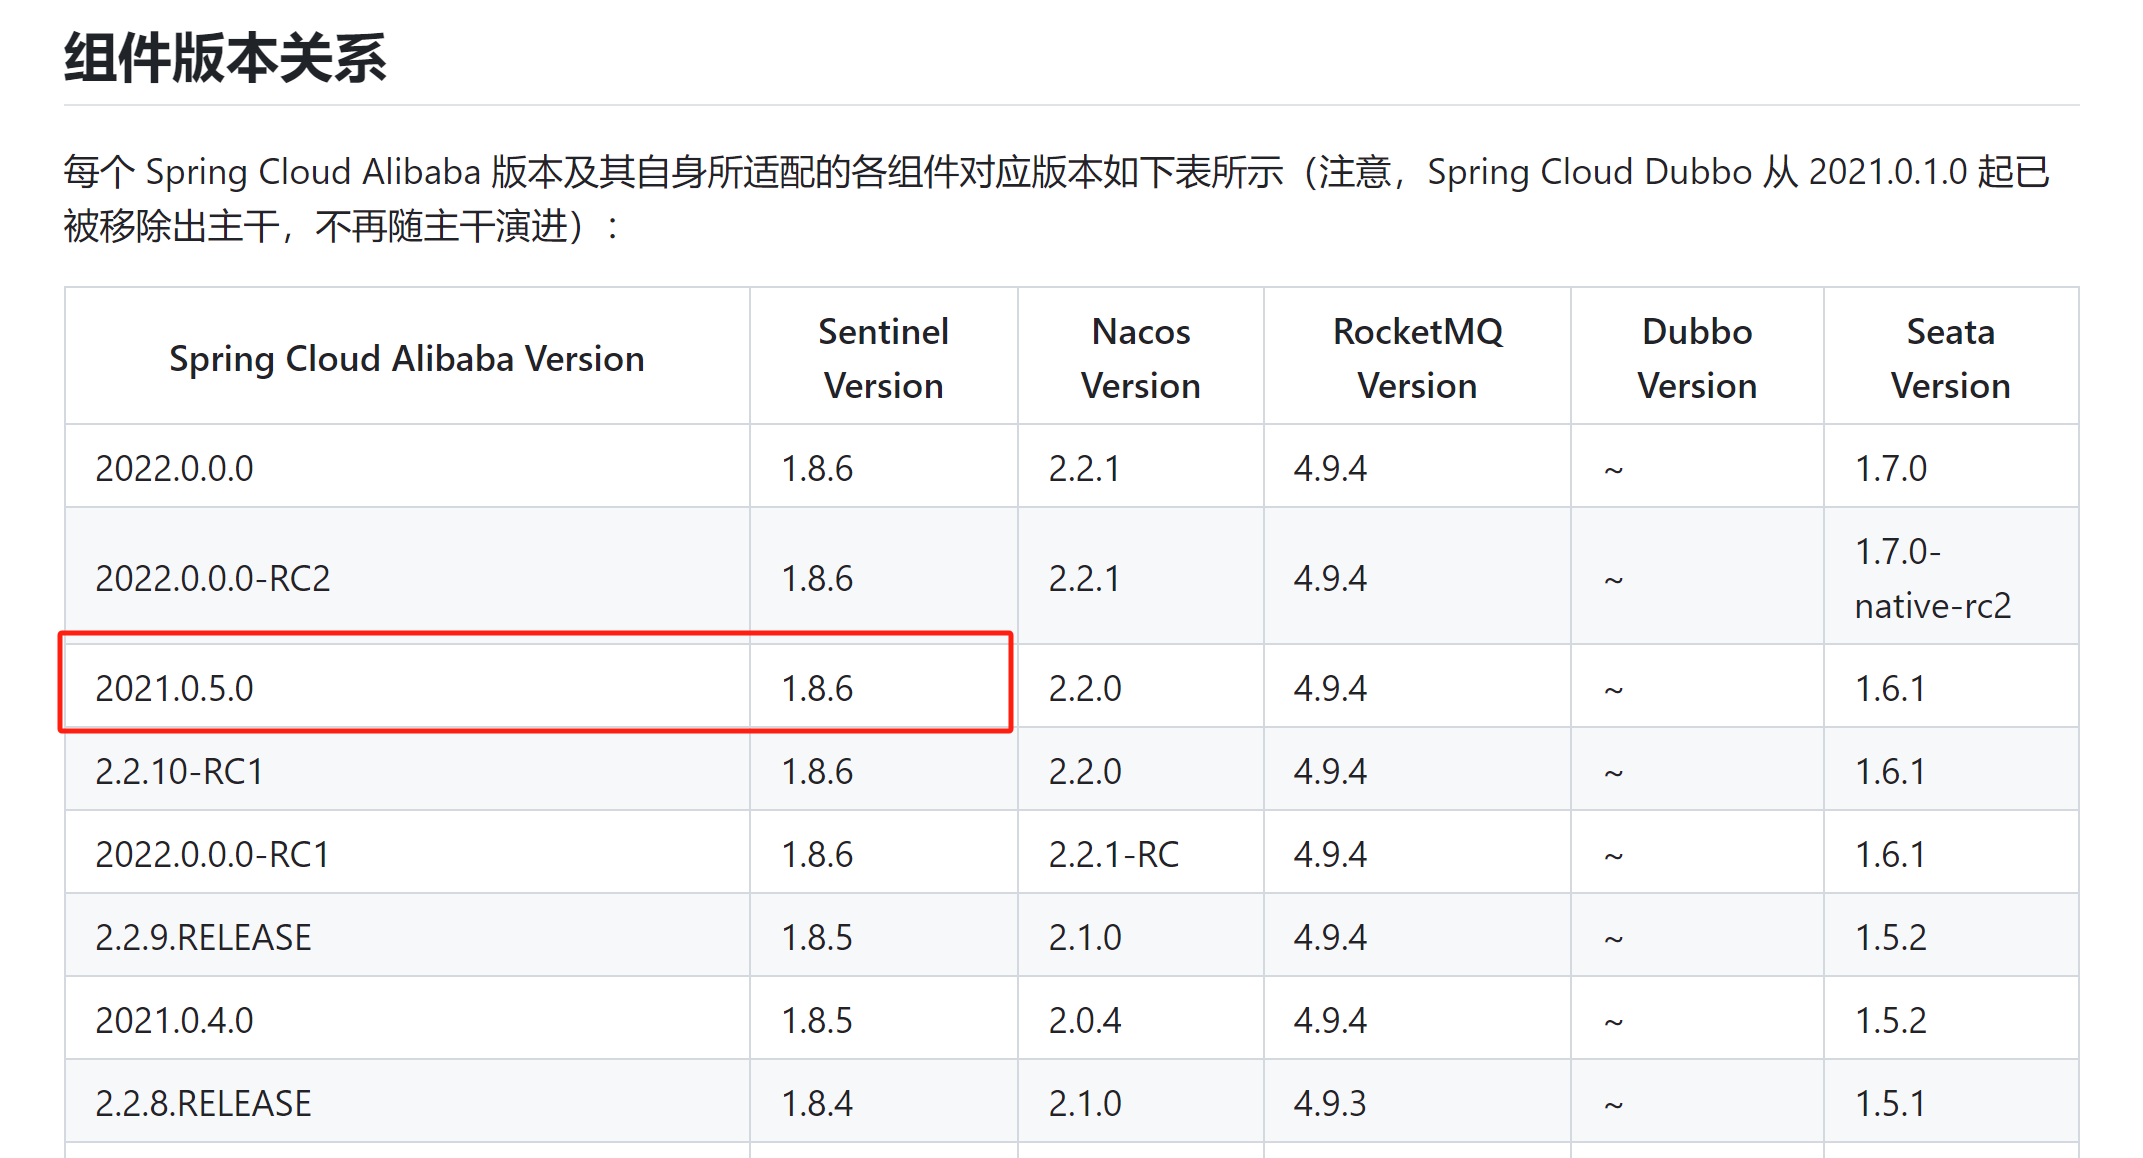Select the 2.2.8.RELEASE version cell

click(x=407, y=1102)
